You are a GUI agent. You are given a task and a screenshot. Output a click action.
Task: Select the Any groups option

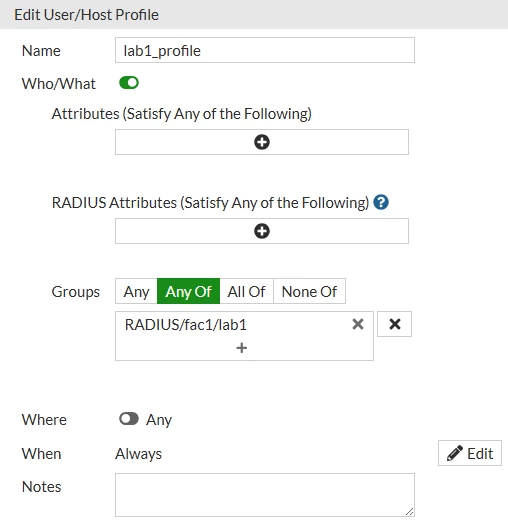tap(136, 291)
